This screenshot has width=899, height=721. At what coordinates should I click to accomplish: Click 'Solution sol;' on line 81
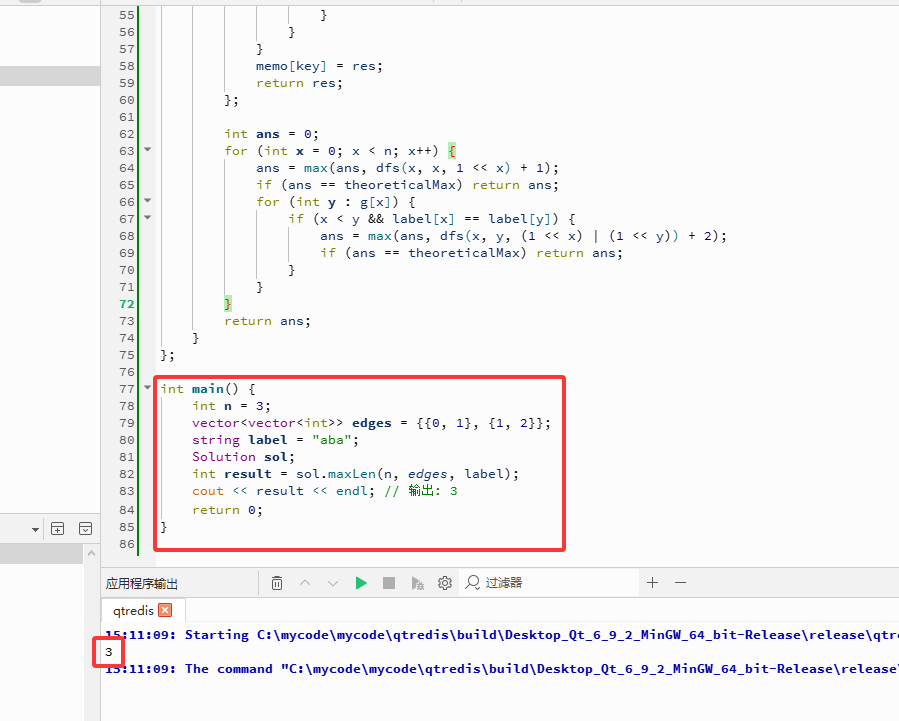click(x=243, y=457)
